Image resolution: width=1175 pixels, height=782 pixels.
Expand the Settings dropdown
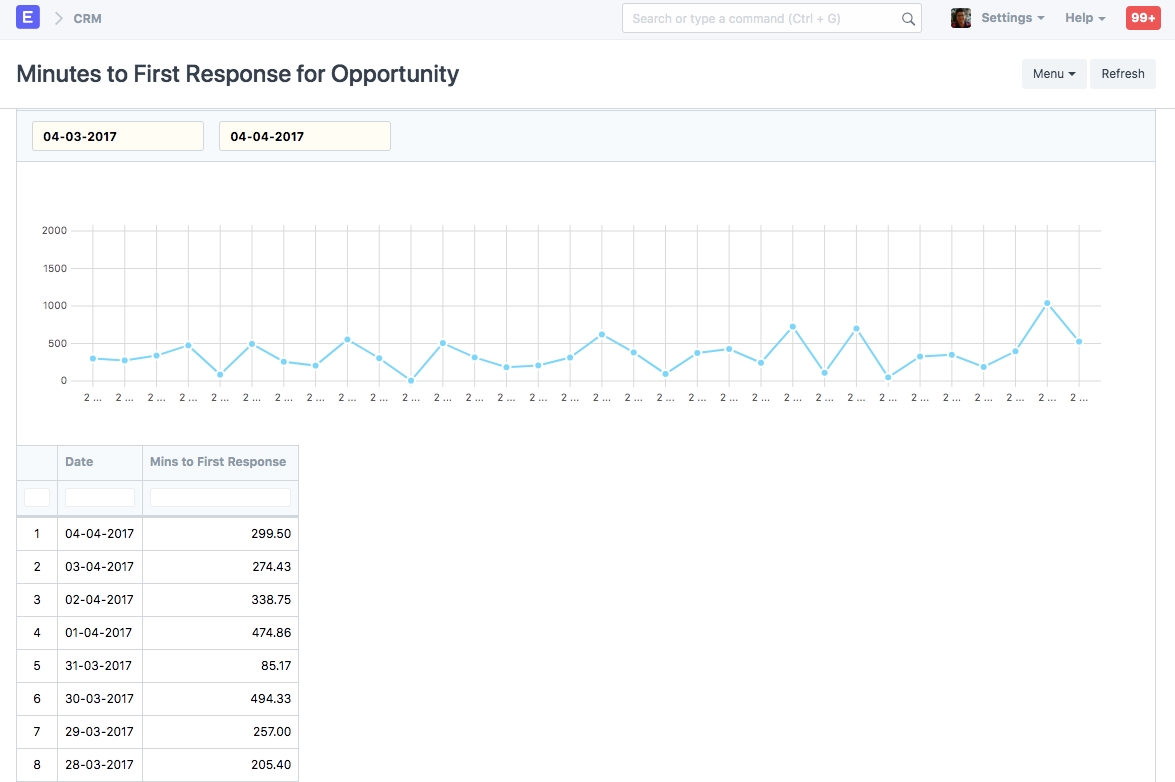click(x=1012, y=18)
